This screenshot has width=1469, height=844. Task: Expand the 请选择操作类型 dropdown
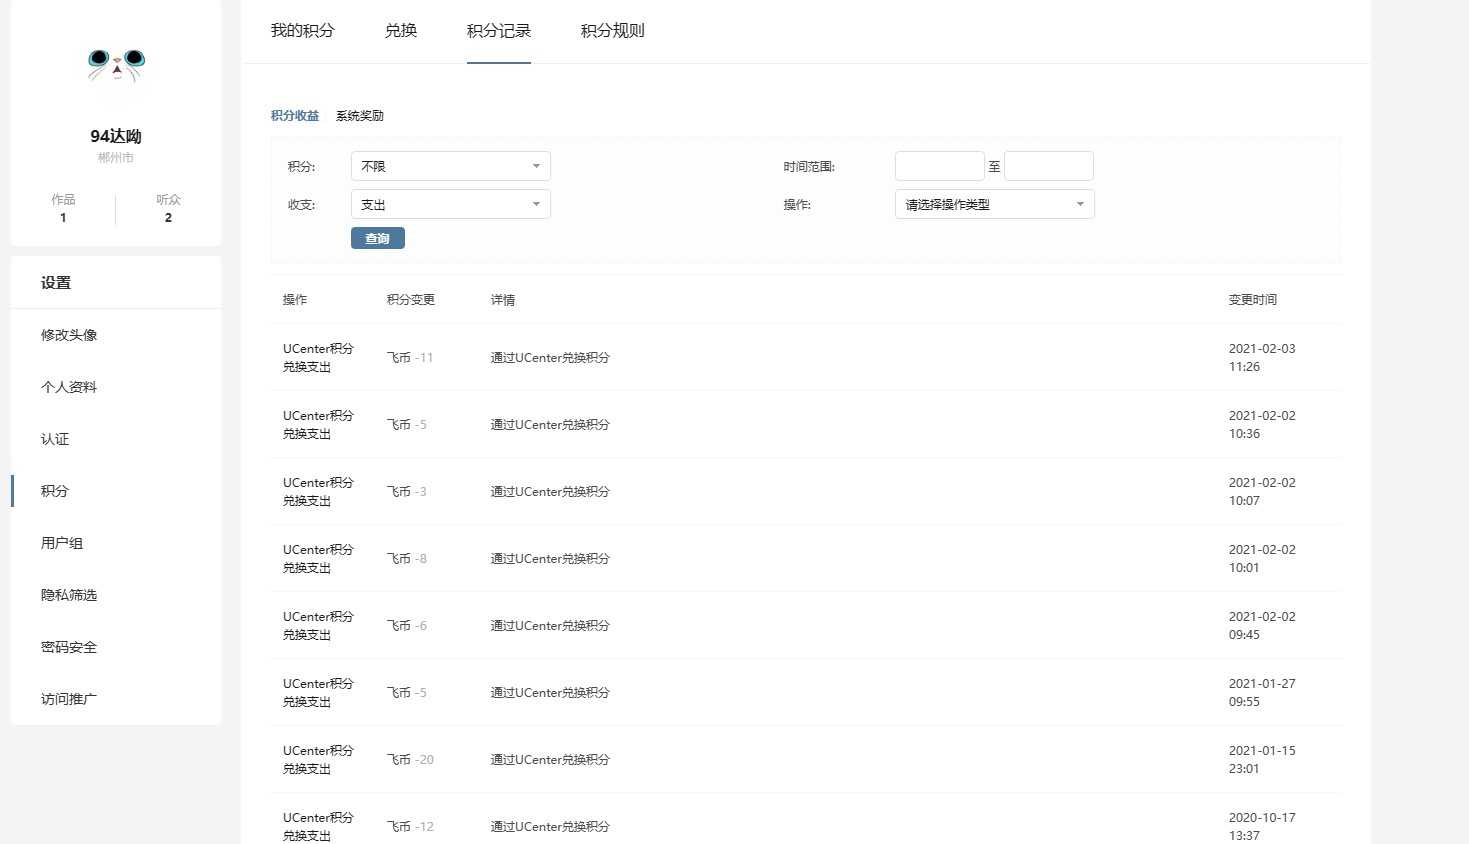[993, 203]
